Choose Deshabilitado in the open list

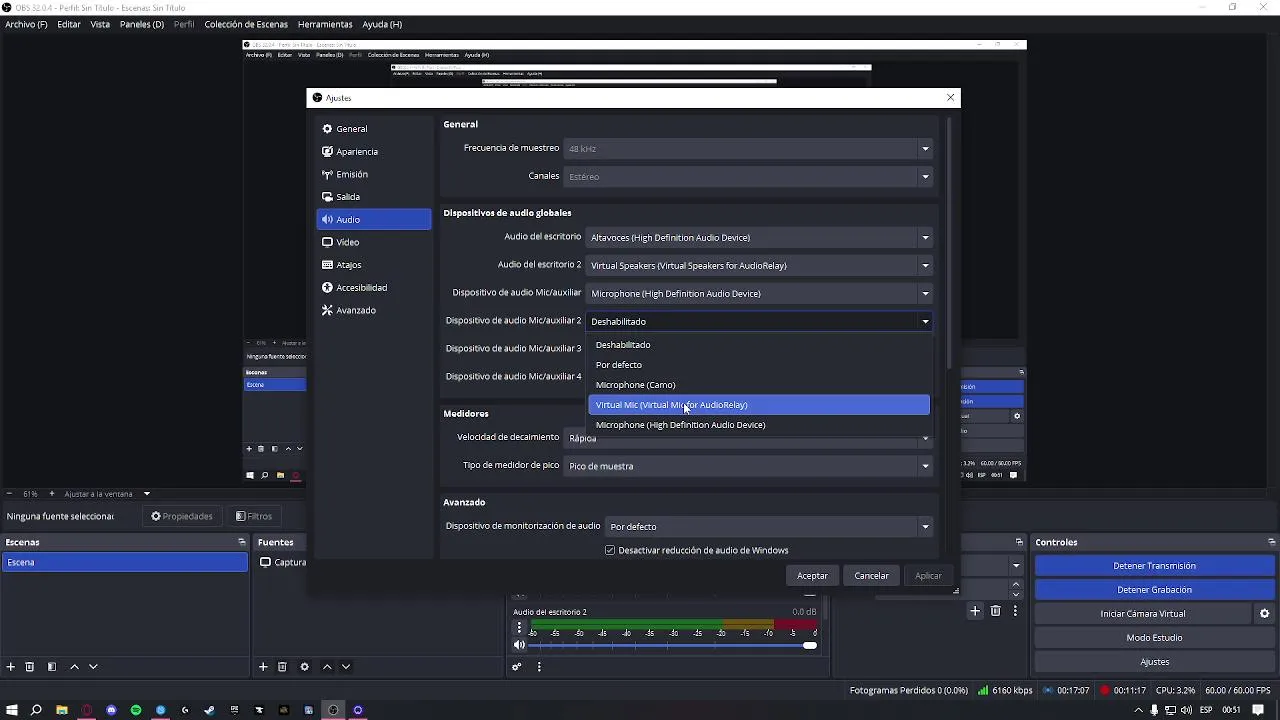click(759, 345)
